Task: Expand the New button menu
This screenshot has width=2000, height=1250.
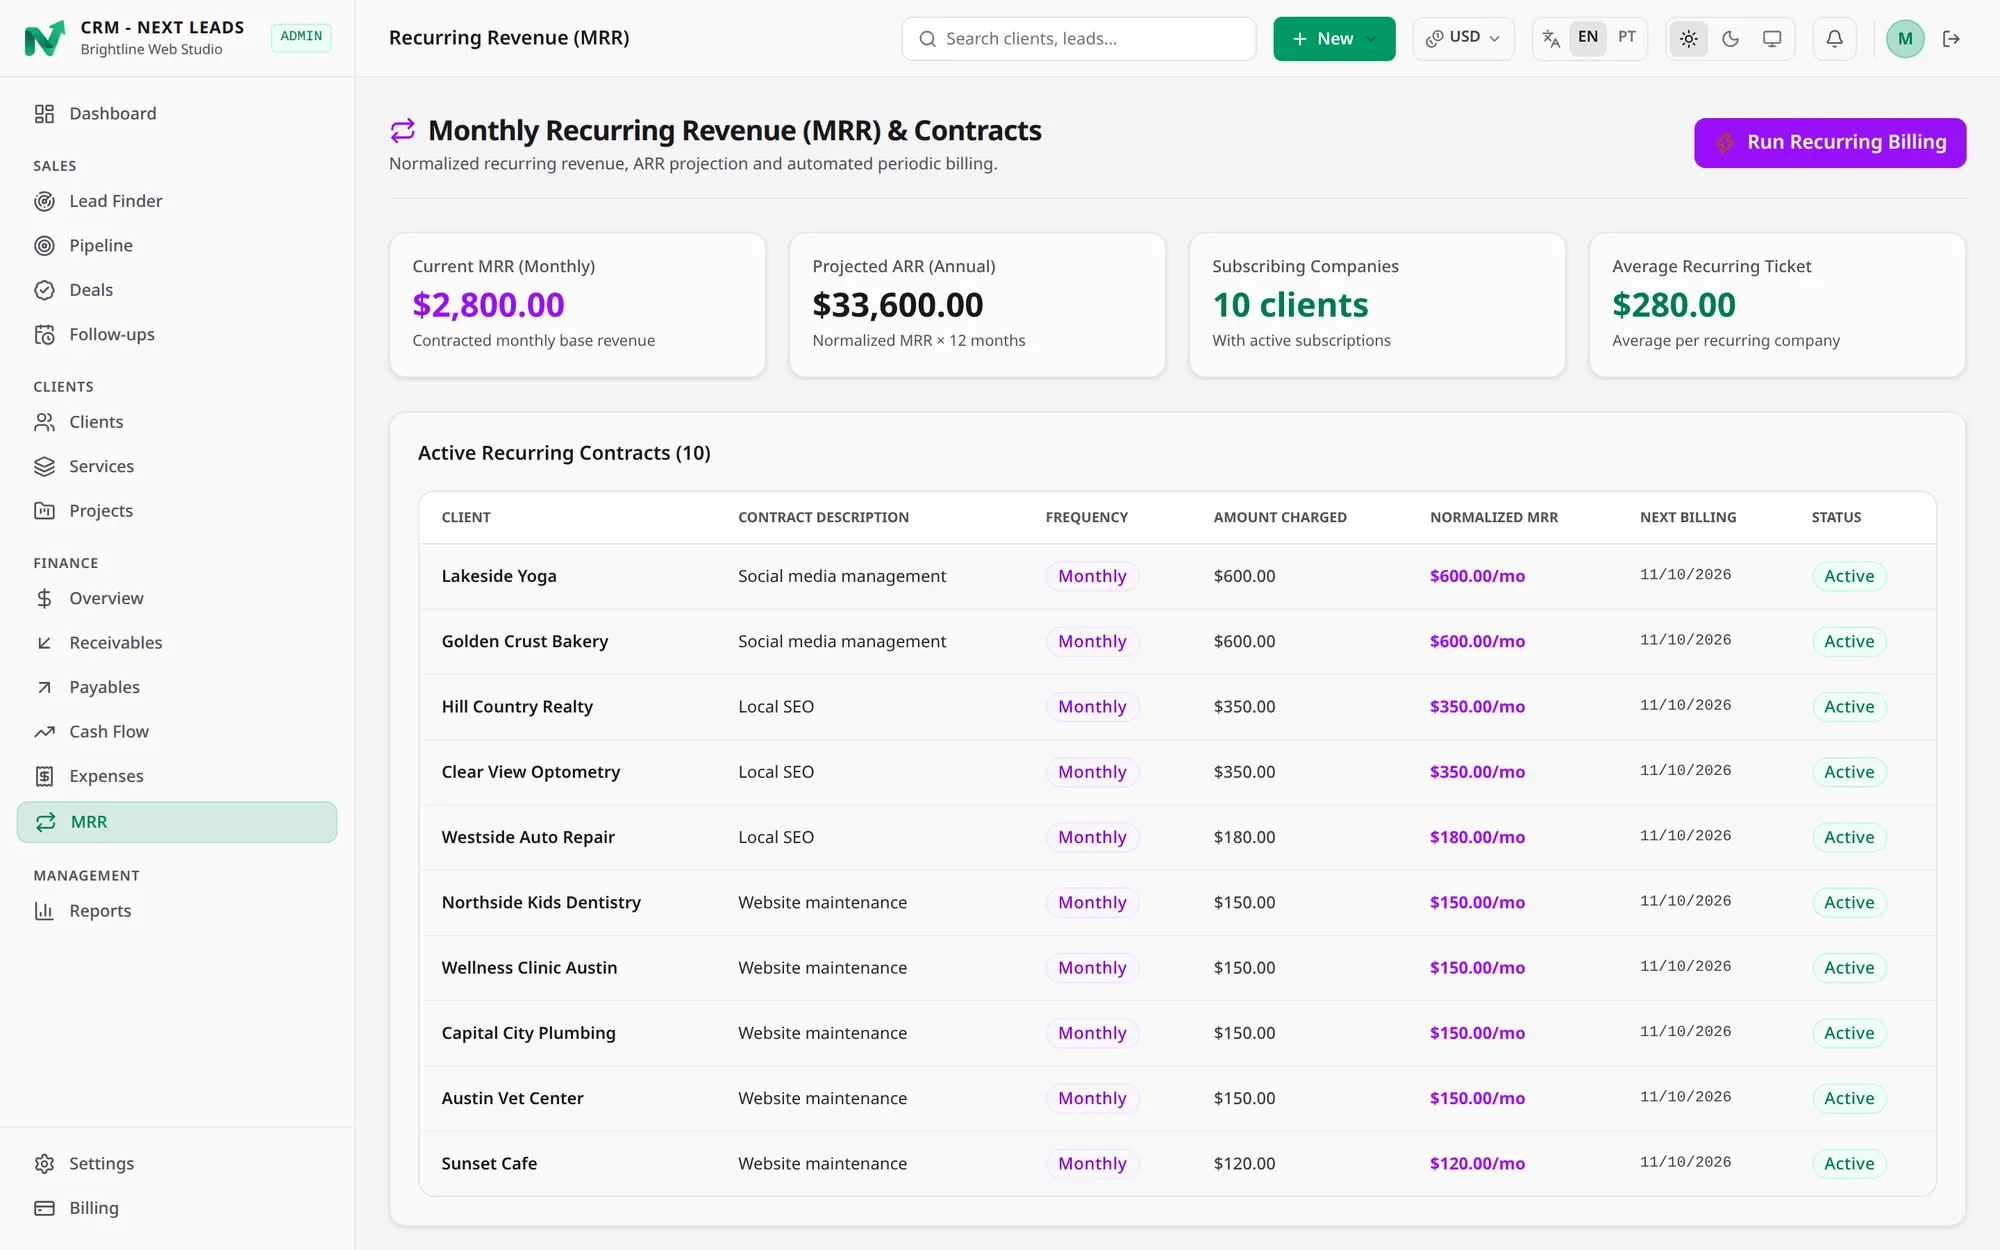Action: (x=1334, y=39)
